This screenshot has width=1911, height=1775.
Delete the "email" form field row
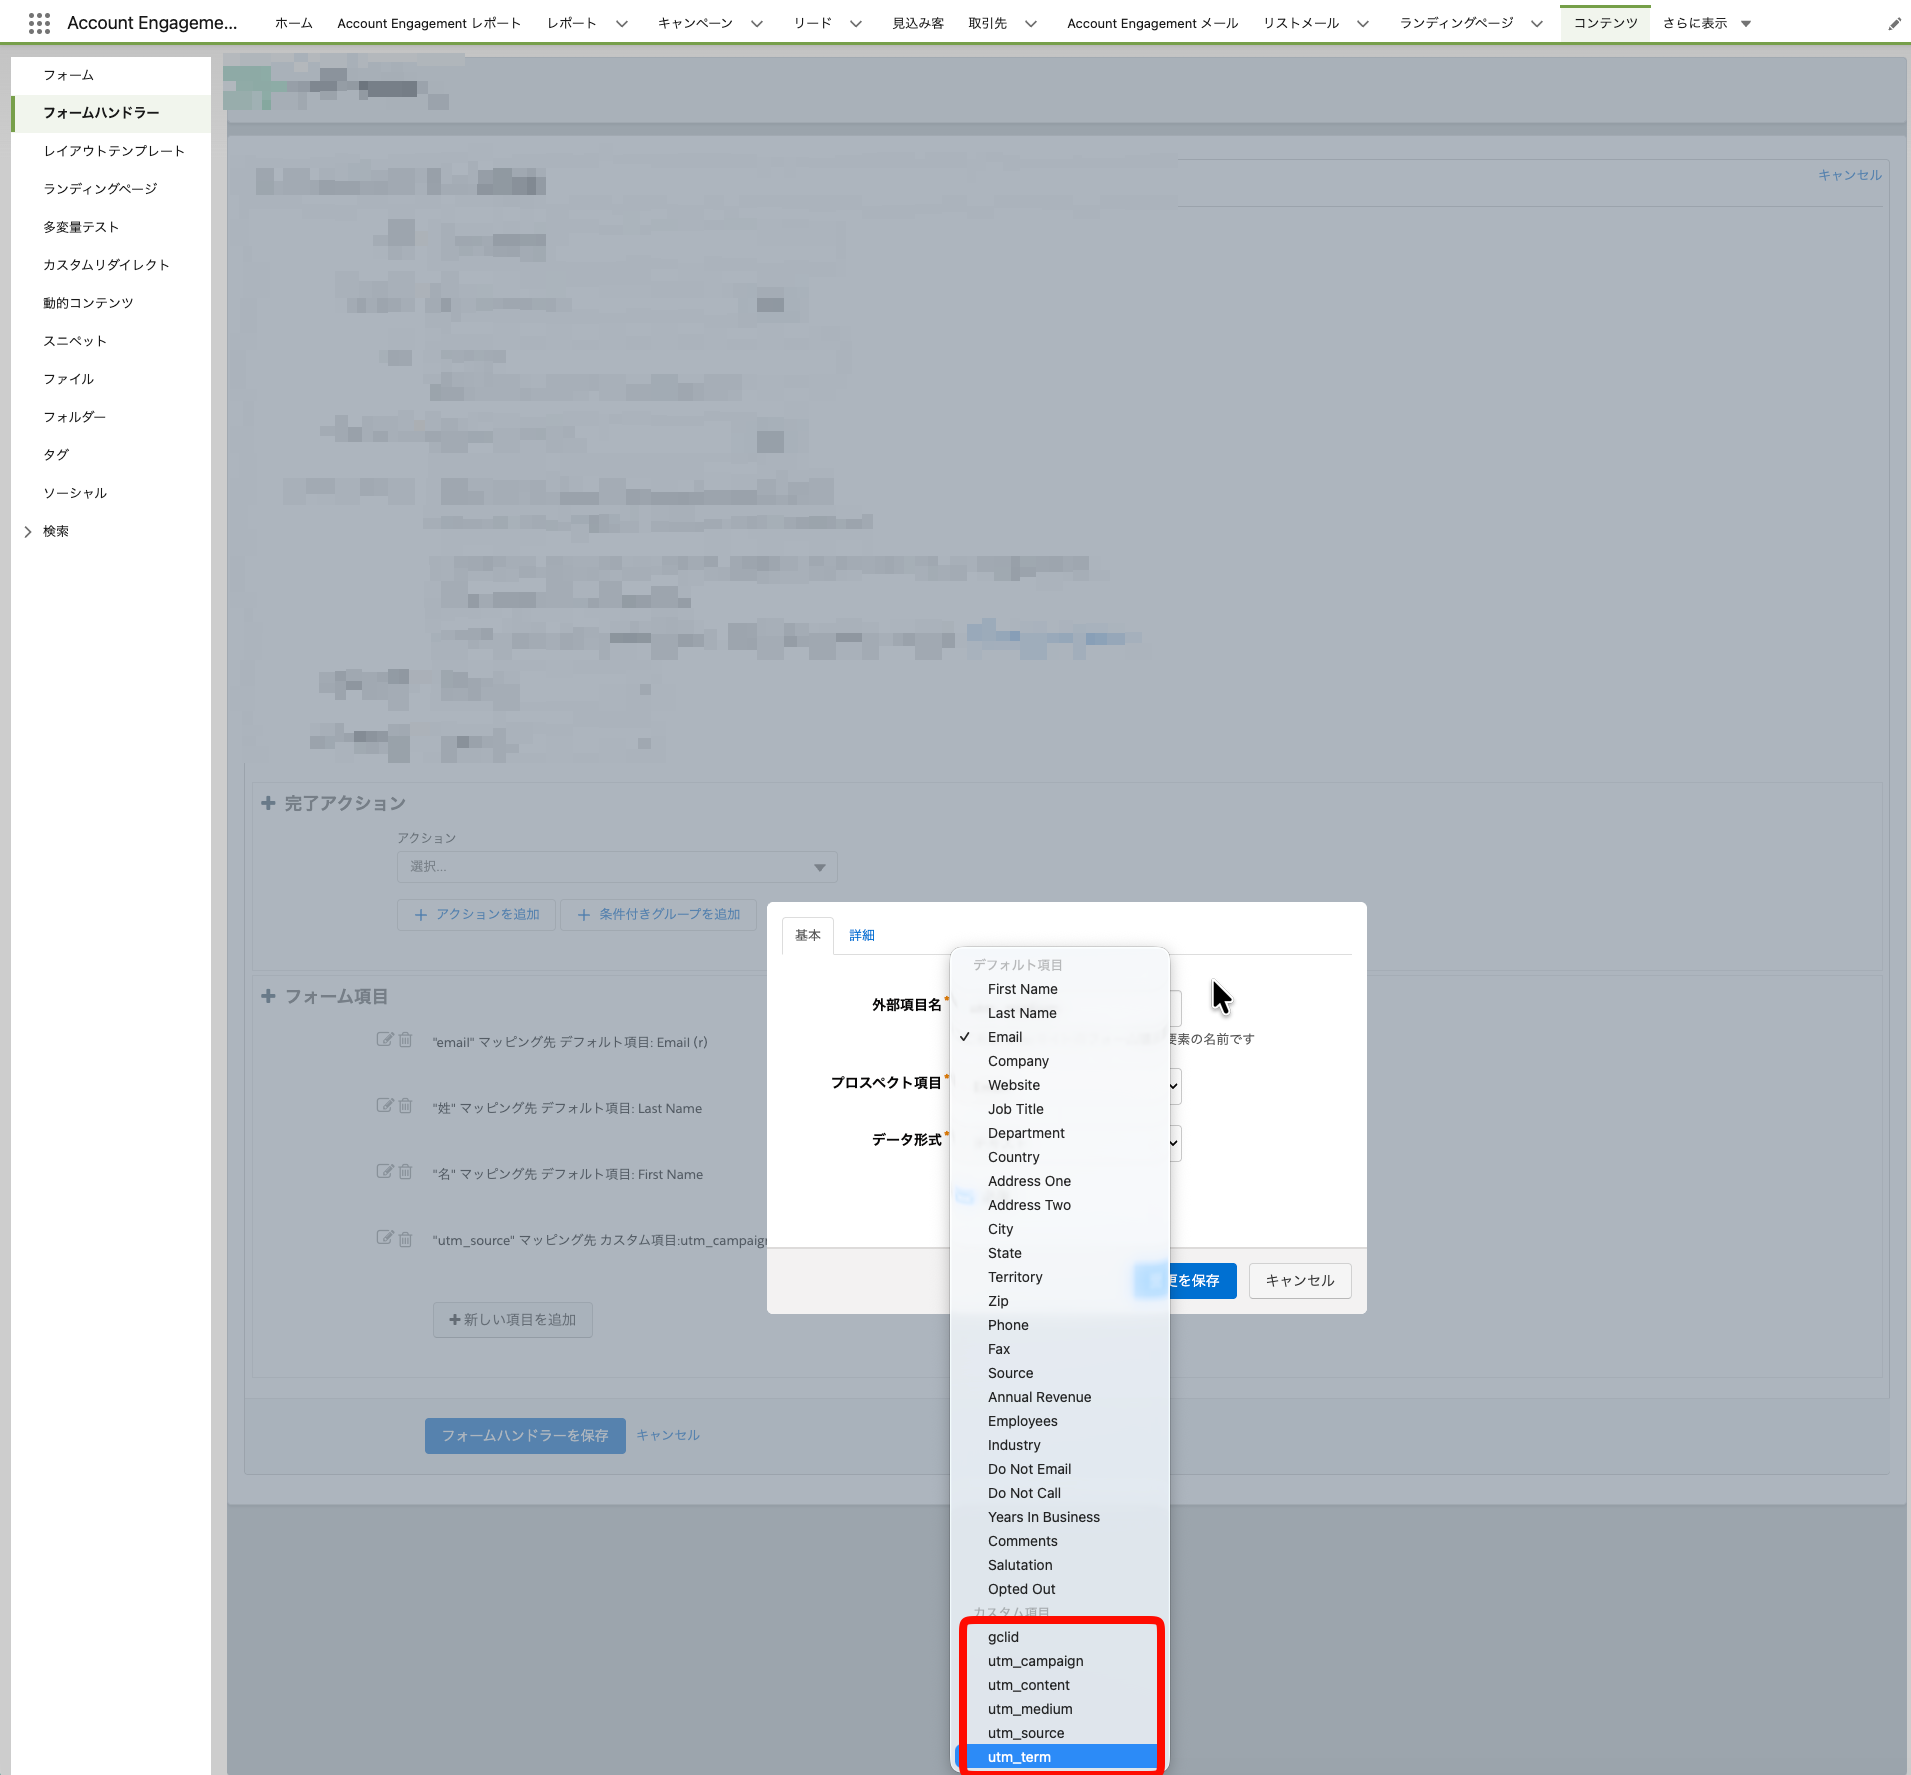(405, 1040)
